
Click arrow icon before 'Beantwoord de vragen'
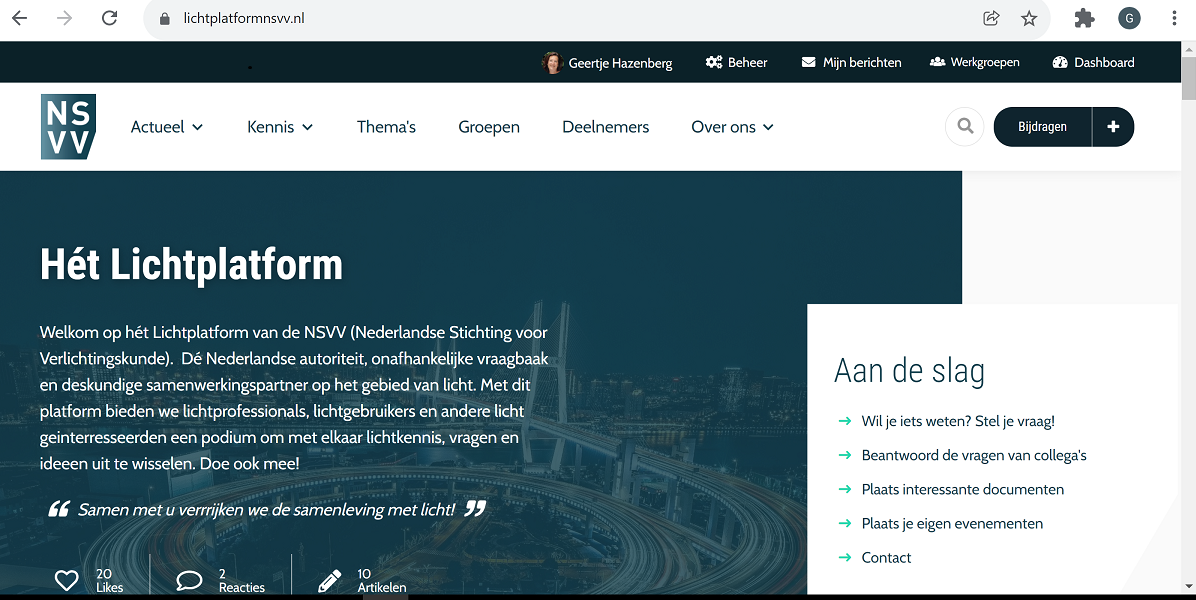pyautogui.click(x=844, y=455)
